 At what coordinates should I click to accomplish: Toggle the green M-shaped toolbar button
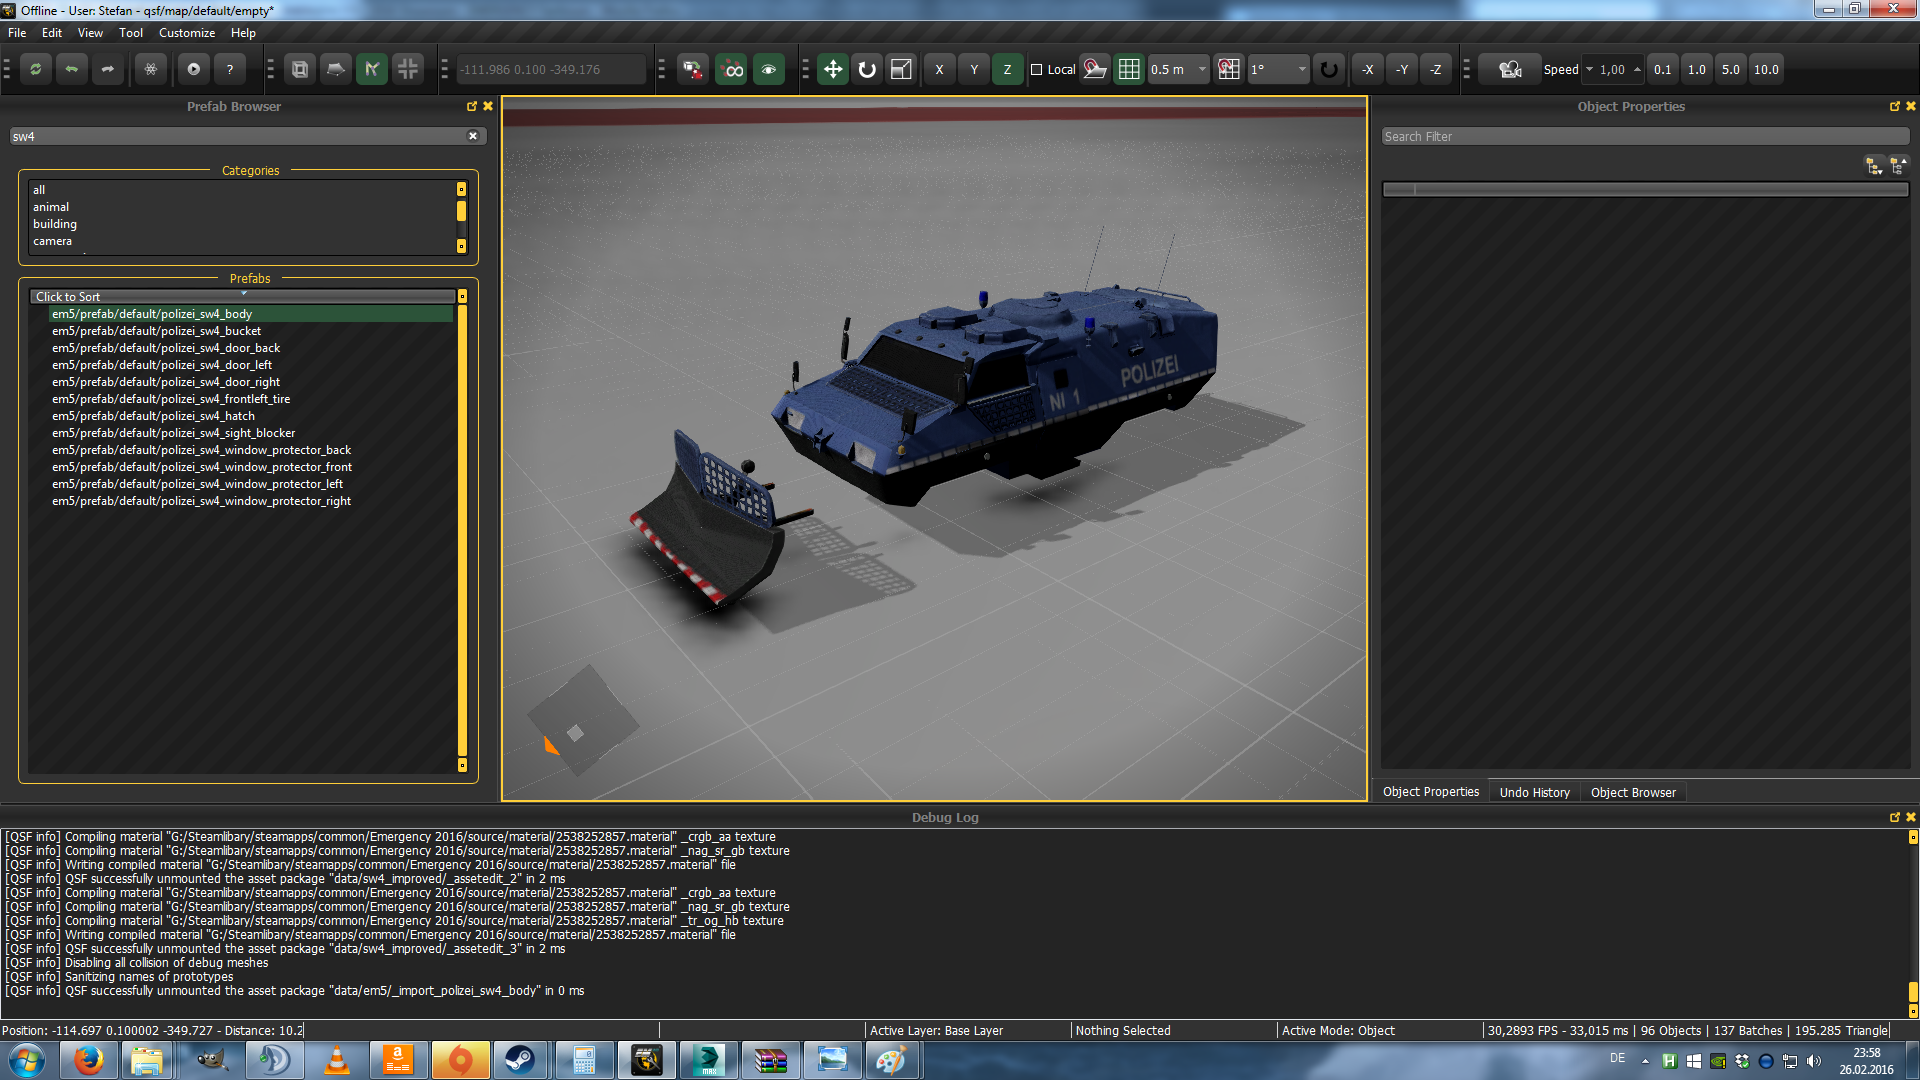[372, 69]
